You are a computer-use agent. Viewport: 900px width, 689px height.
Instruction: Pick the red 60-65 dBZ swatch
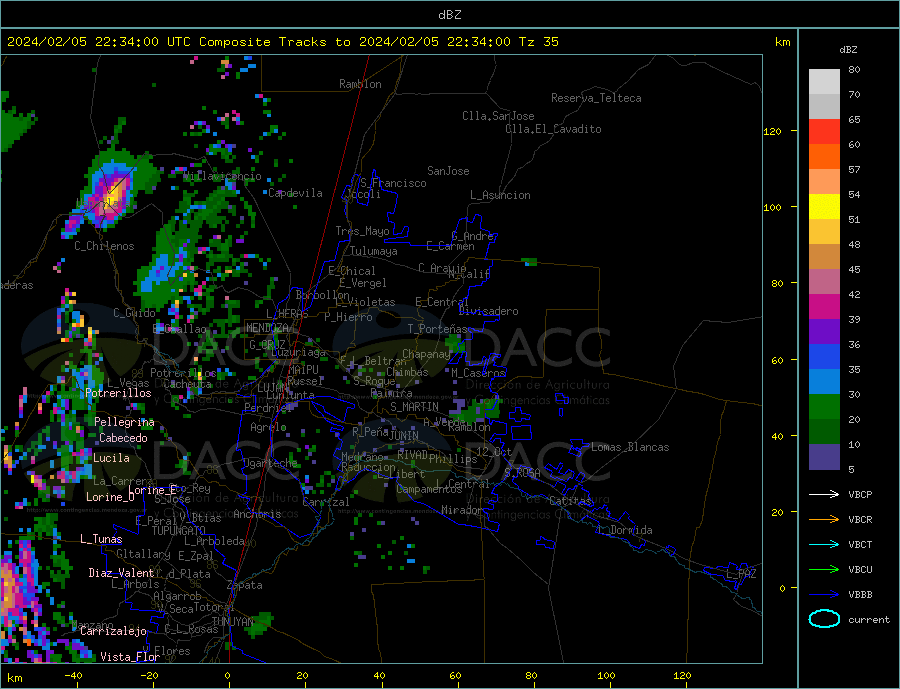pyautogui.click(x=824, y=132)
